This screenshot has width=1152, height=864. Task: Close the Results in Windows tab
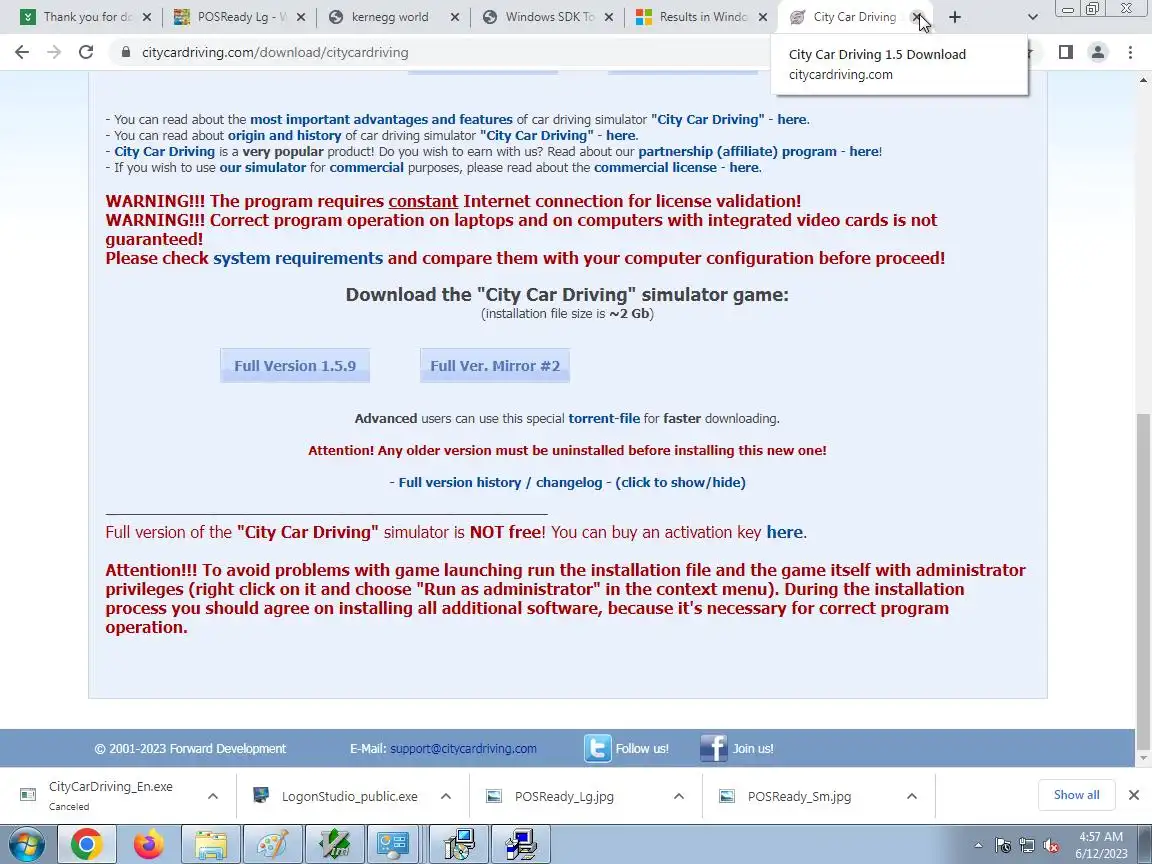tap(763, 17)
